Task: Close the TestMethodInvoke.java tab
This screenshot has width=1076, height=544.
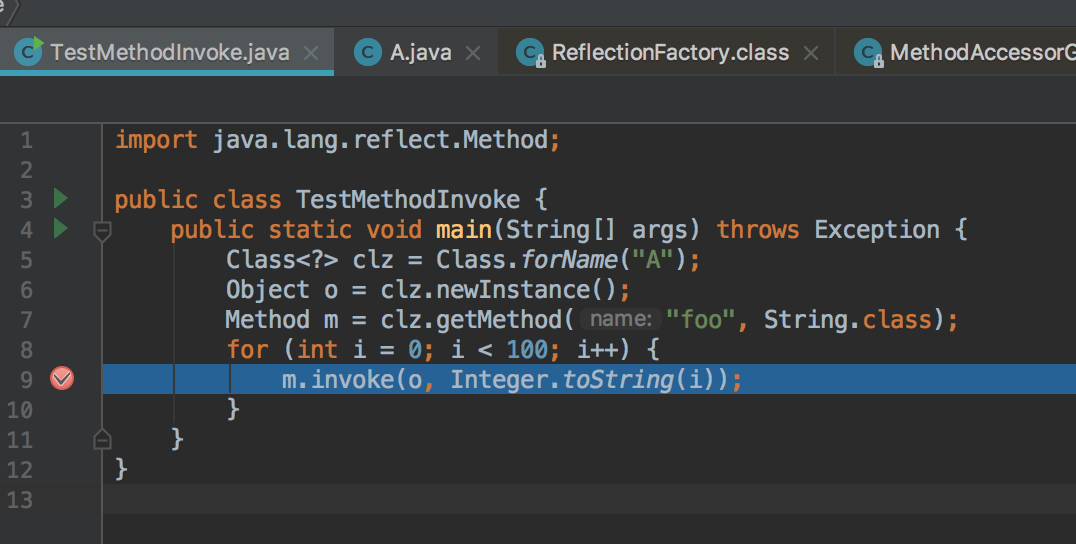Action: (x=311, y=53)
